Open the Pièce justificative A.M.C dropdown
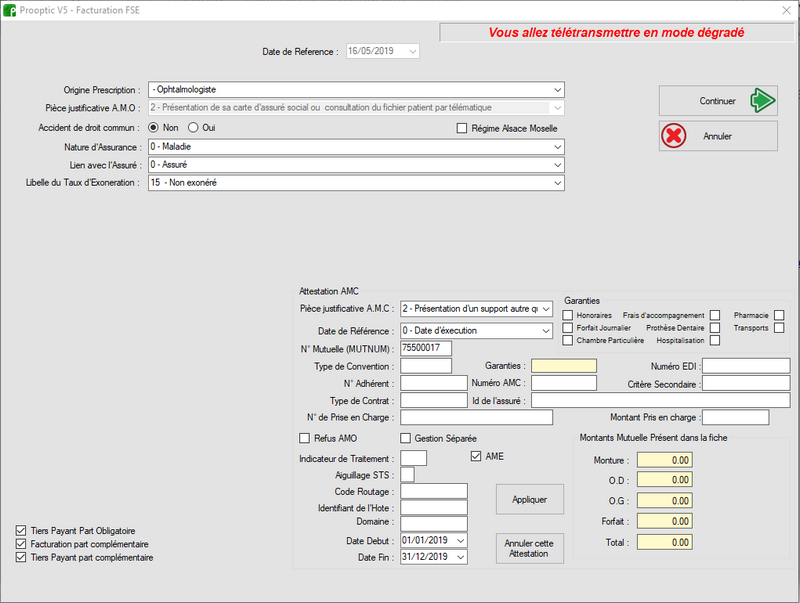This screenshot has height=603, width=800. click(546, 309)
